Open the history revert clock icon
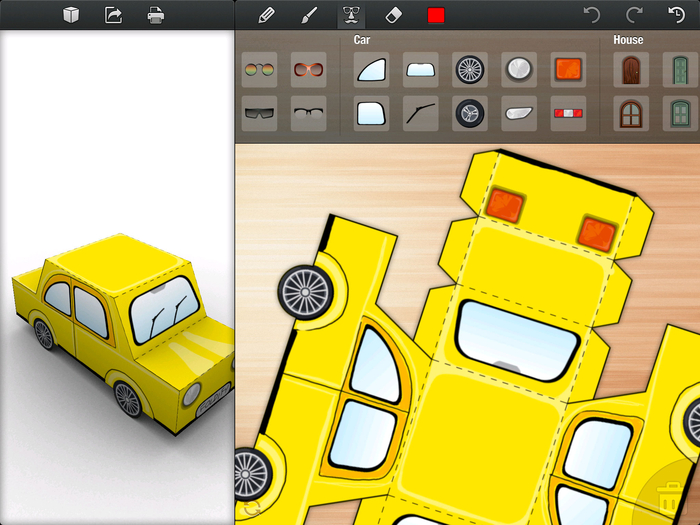The image size is (700, 525). [676, 15]
